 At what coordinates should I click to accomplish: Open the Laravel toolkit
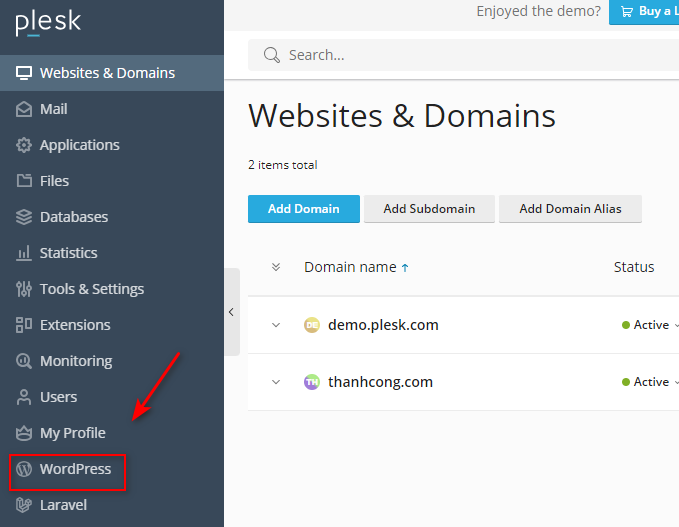pos(112,505)
